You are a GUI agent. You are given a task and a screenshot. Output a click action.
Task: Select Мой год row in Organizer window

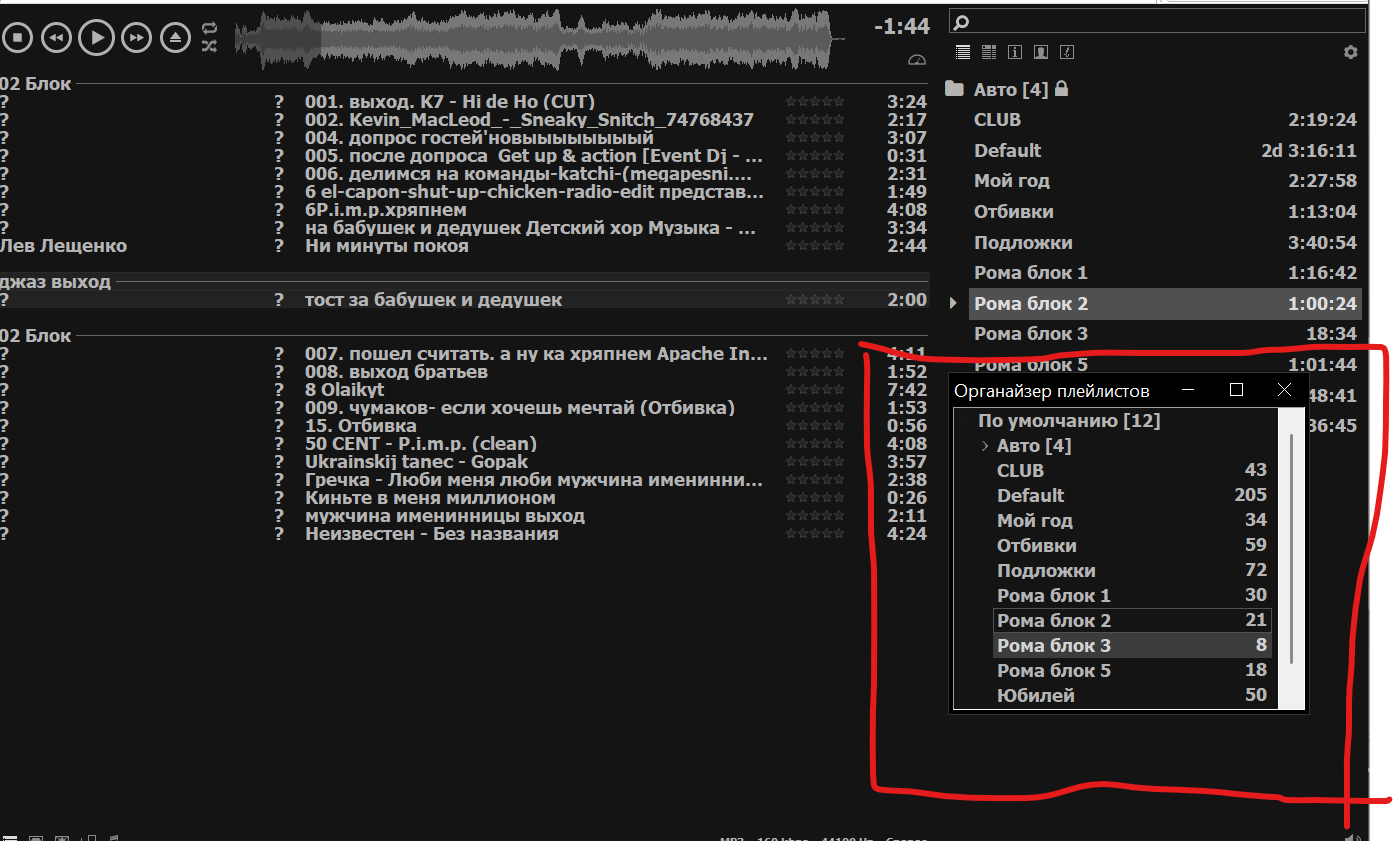1132,520
